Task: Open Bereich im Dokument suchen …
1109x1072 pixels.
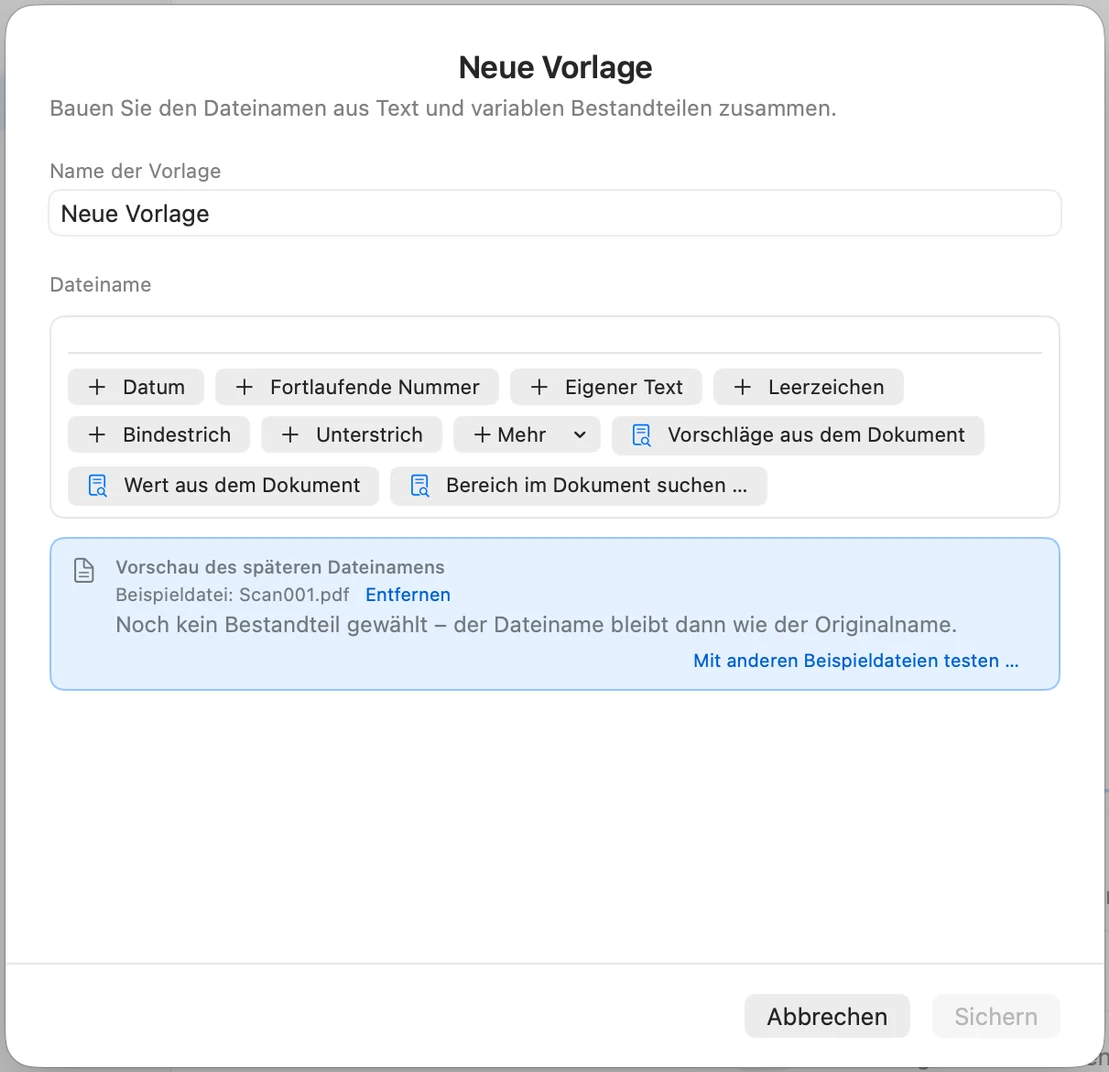Action: click(579, 485)
